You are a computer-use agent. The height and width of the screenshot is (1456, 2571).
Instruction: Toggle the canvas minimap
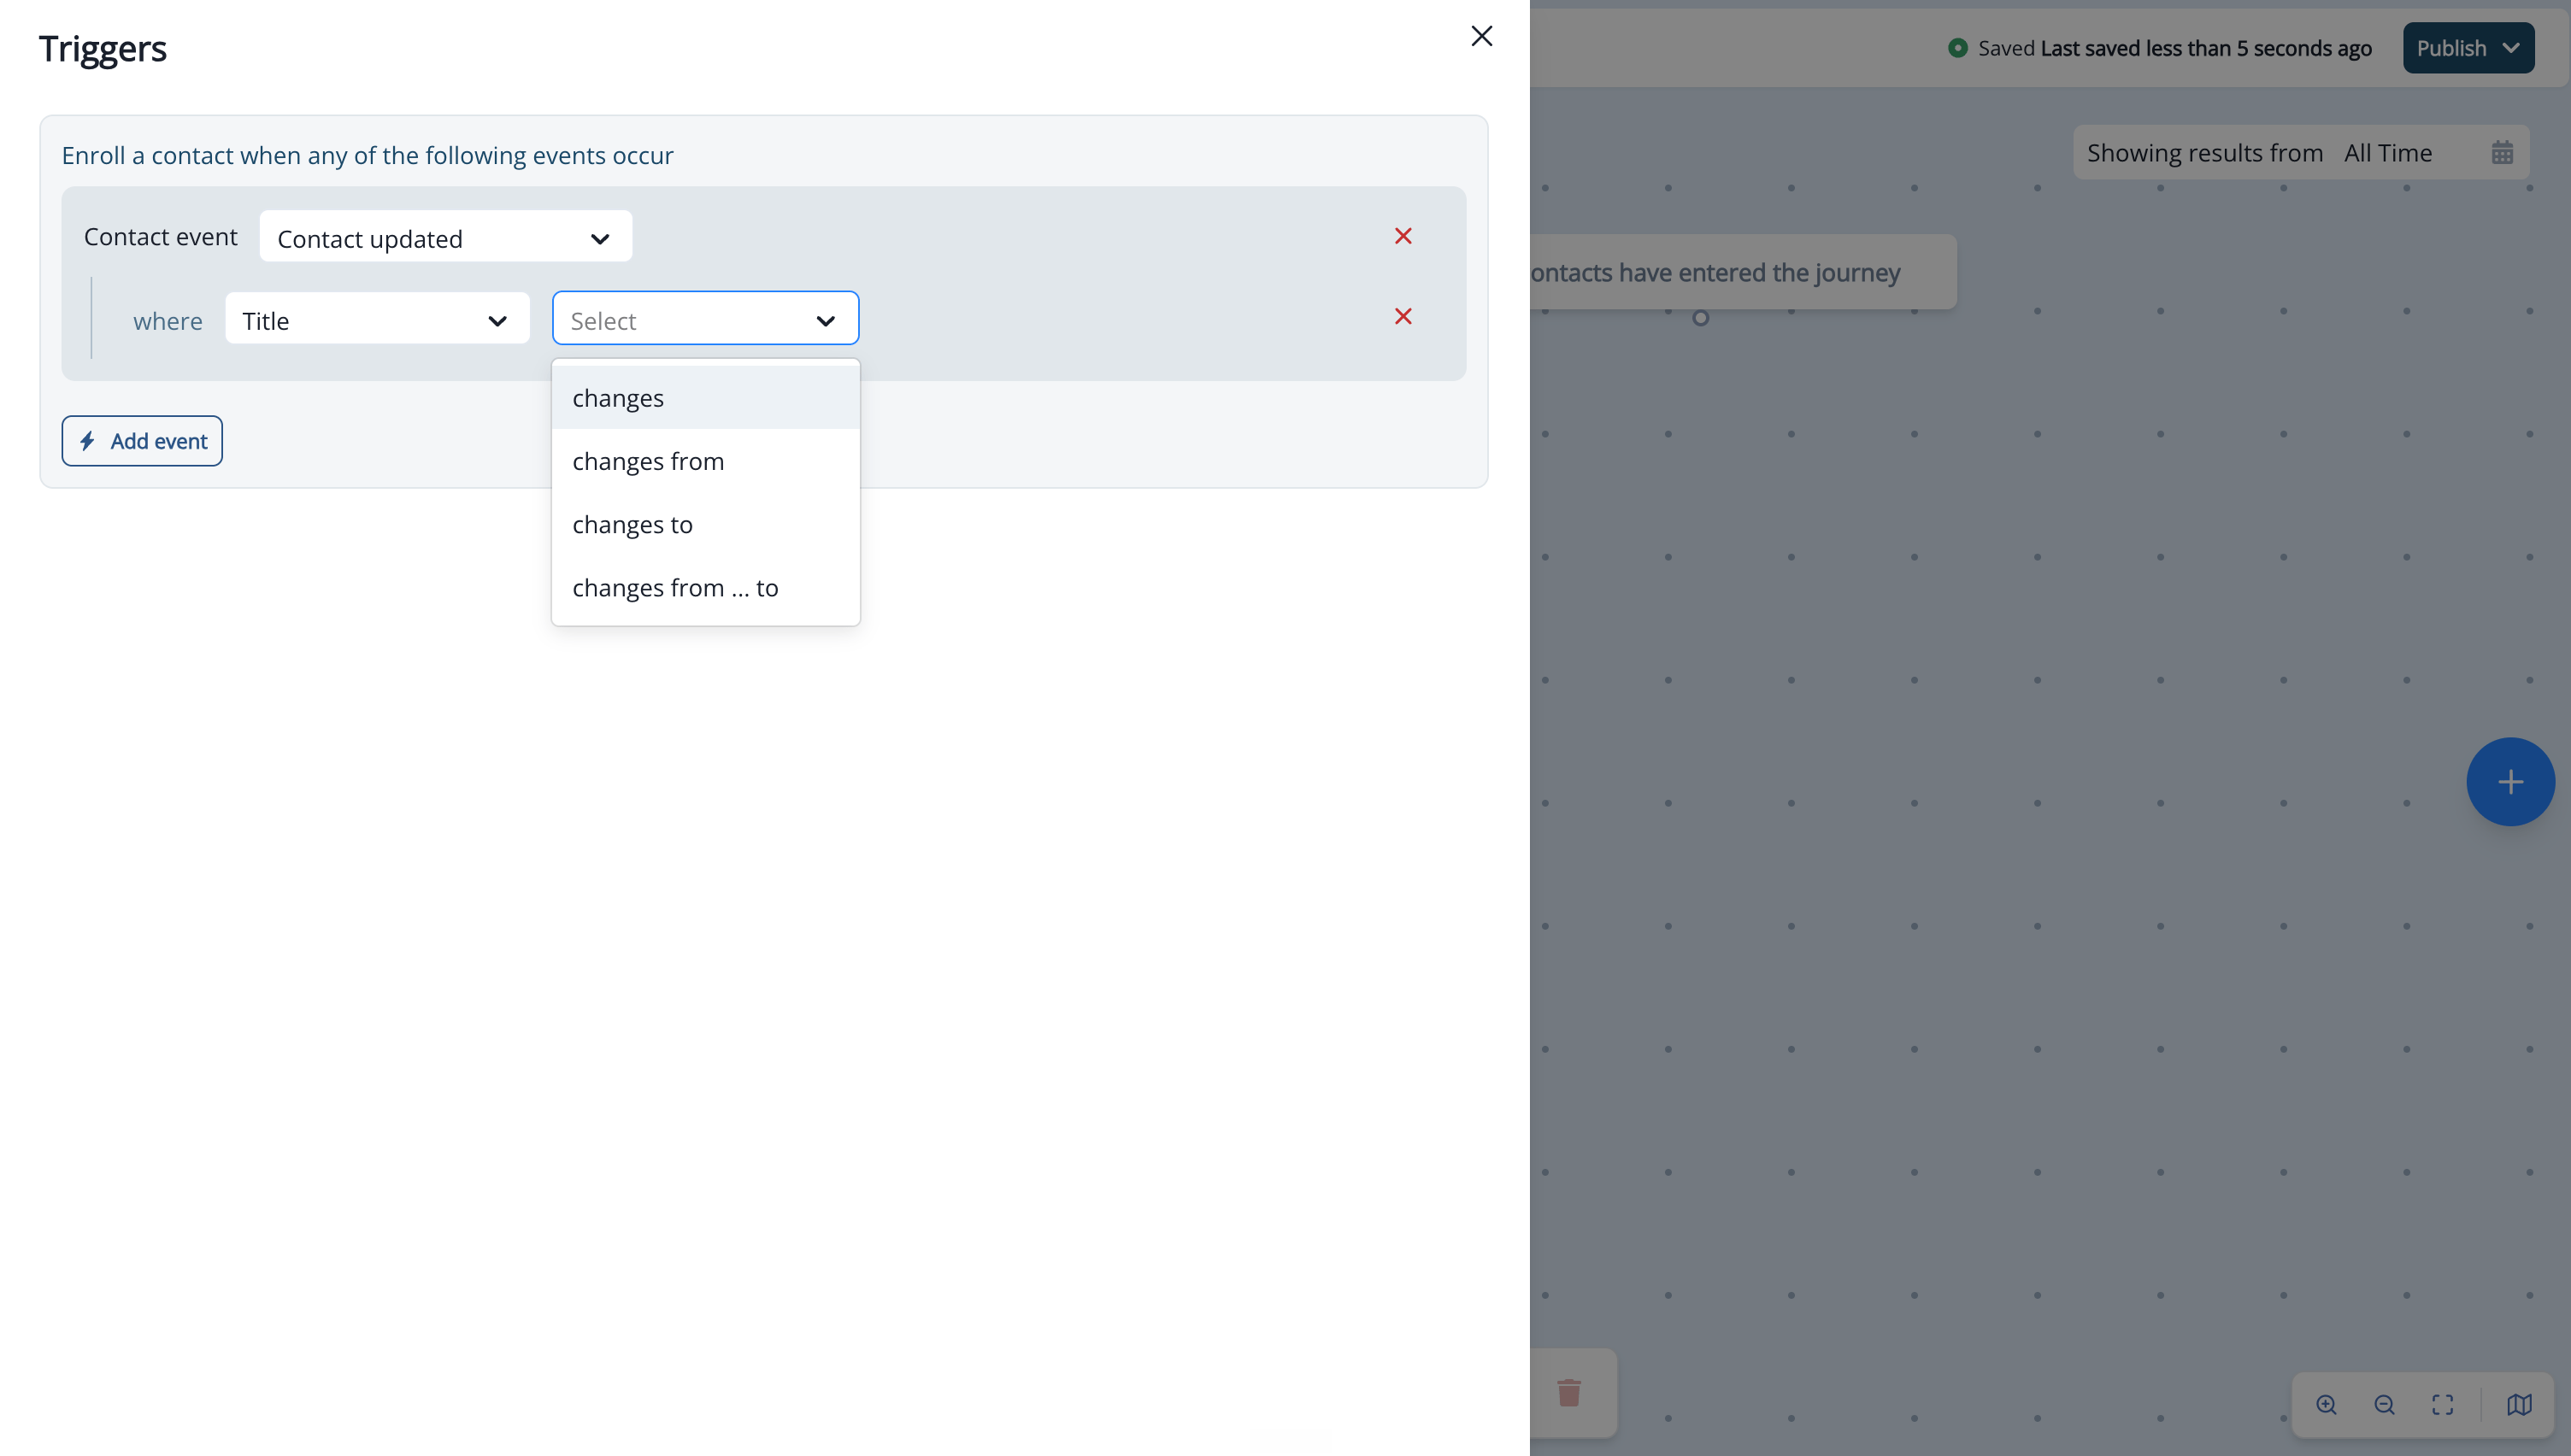pos(2519,1404)
